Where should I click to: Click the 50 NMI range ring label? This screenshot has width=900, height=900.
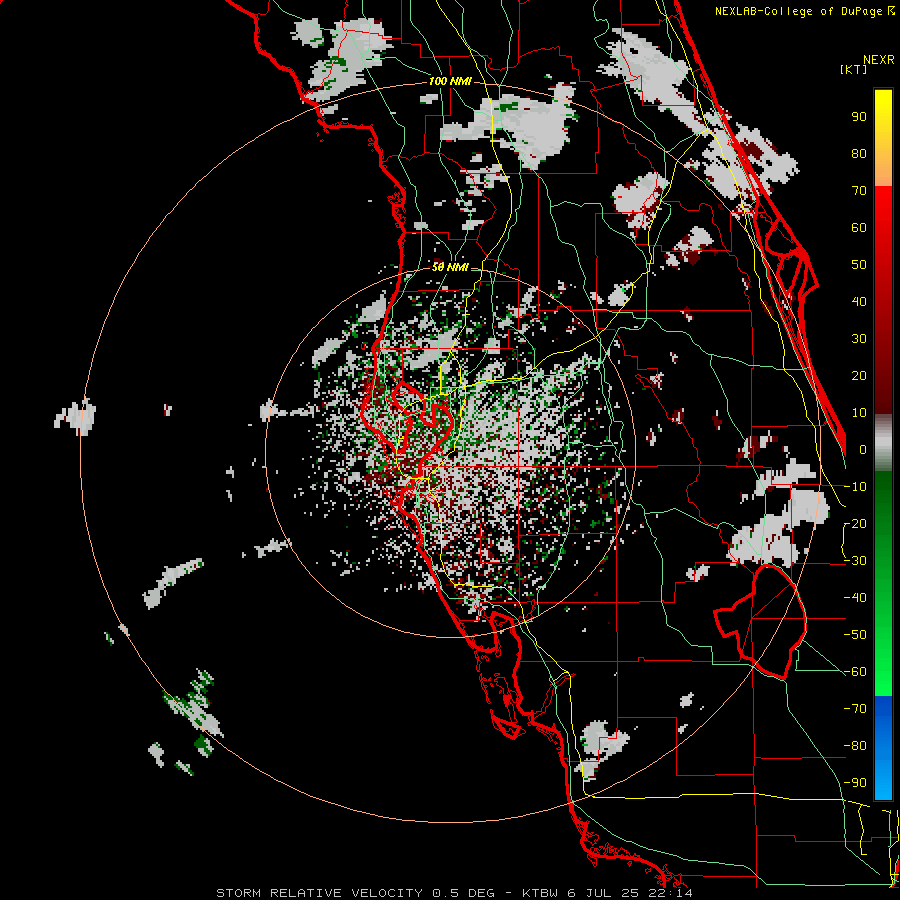[450, 267]
